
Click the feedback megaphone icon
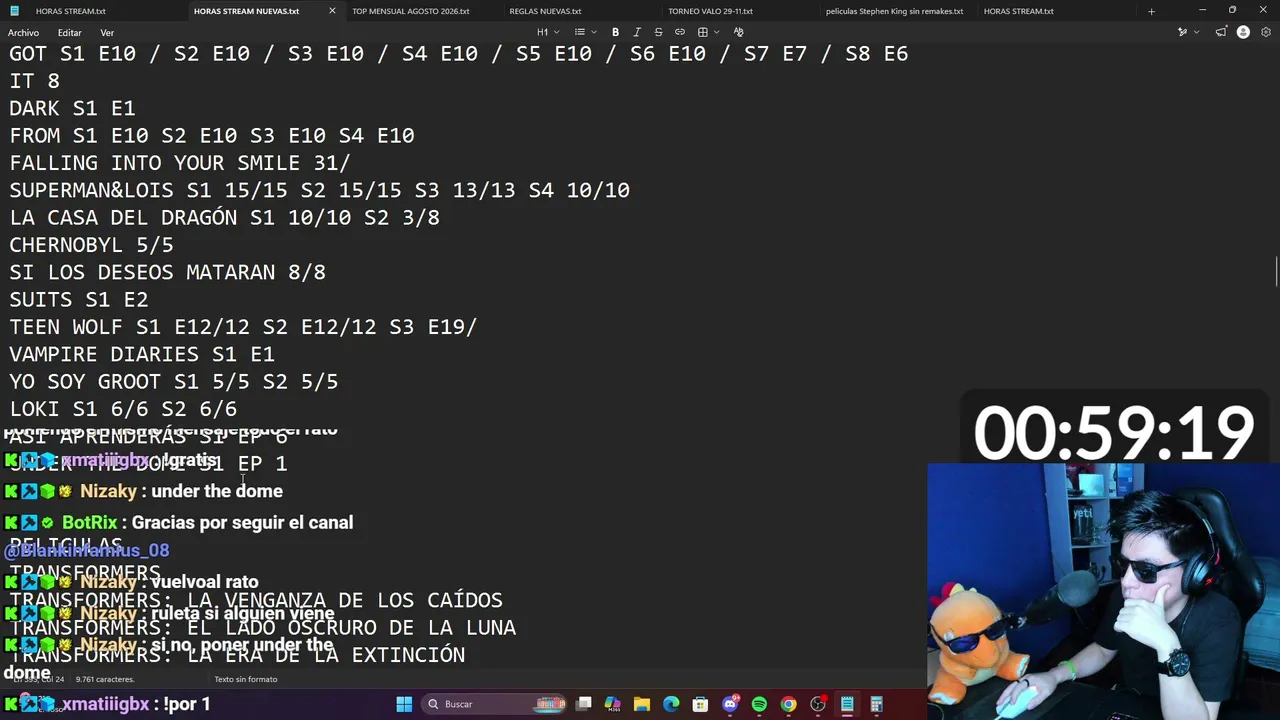point(1221,32)
